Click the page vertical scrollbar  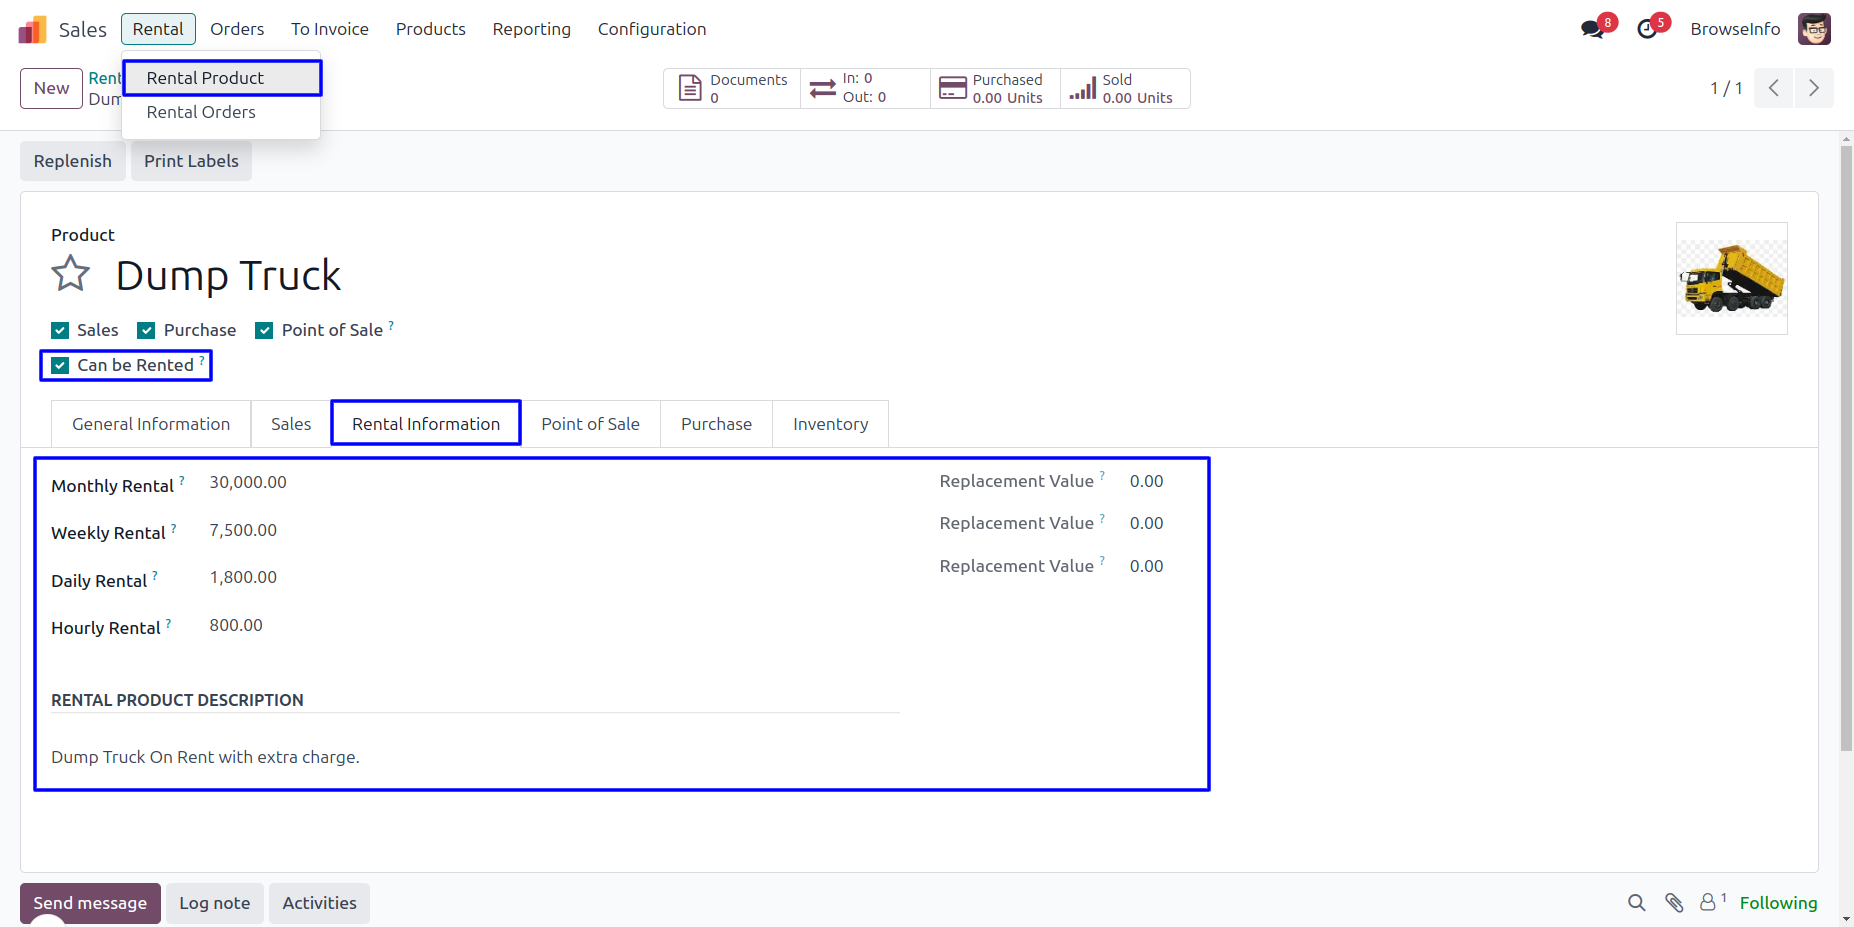[x=1846, y=450]
